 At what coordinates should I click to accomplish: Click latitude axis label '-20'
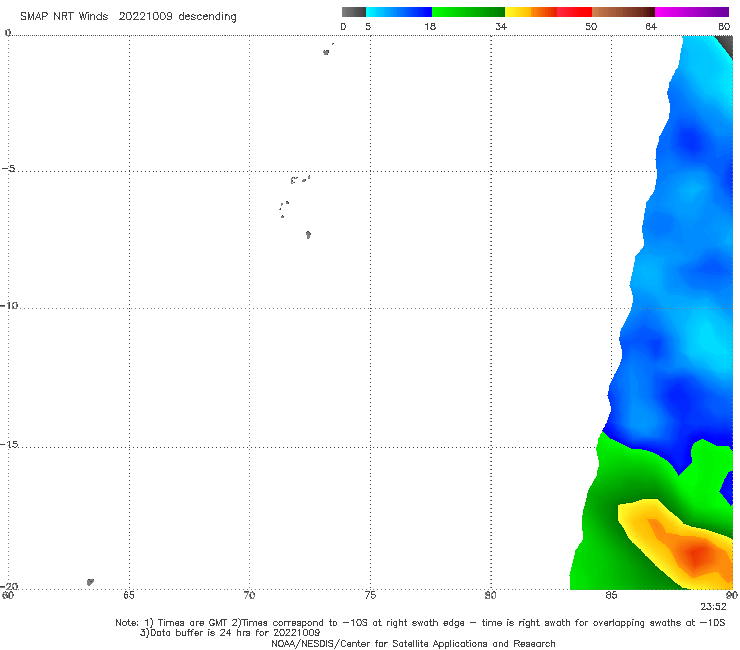click(9, 586)
